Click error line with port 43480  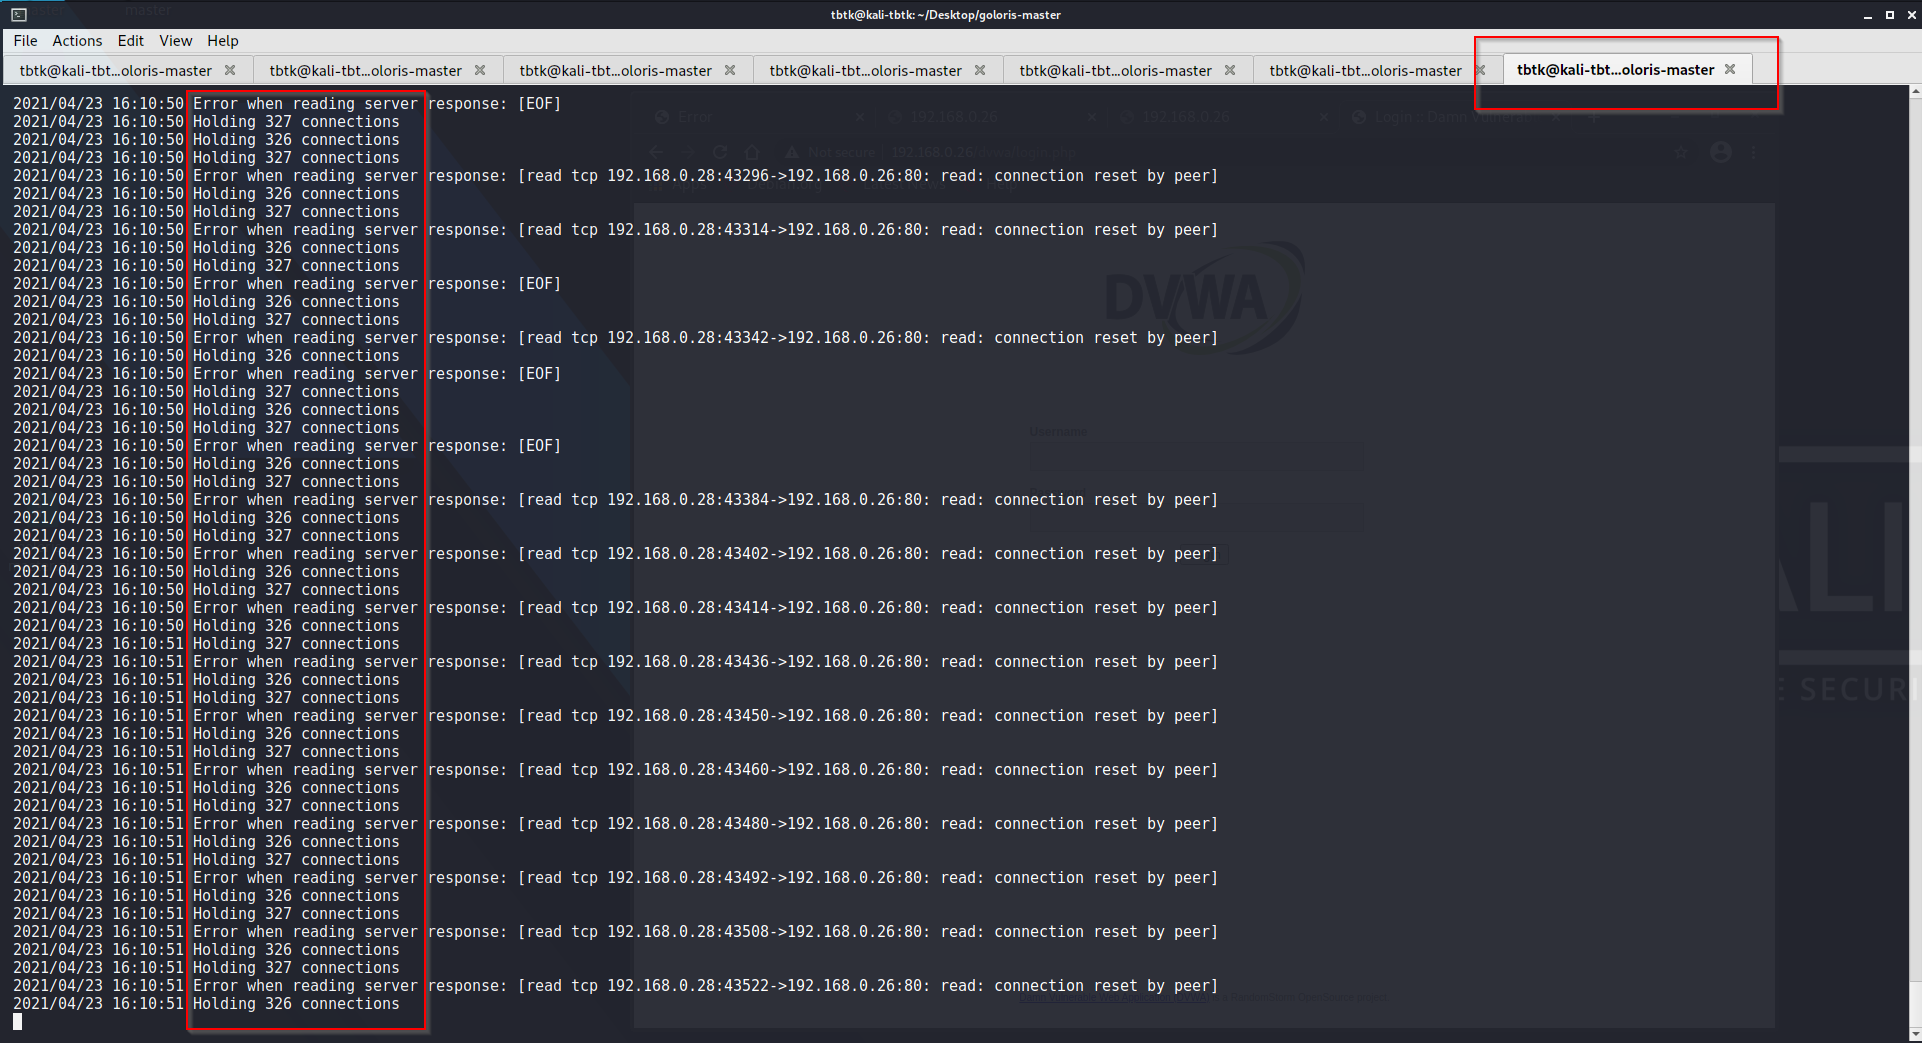(x=615, y=824)
